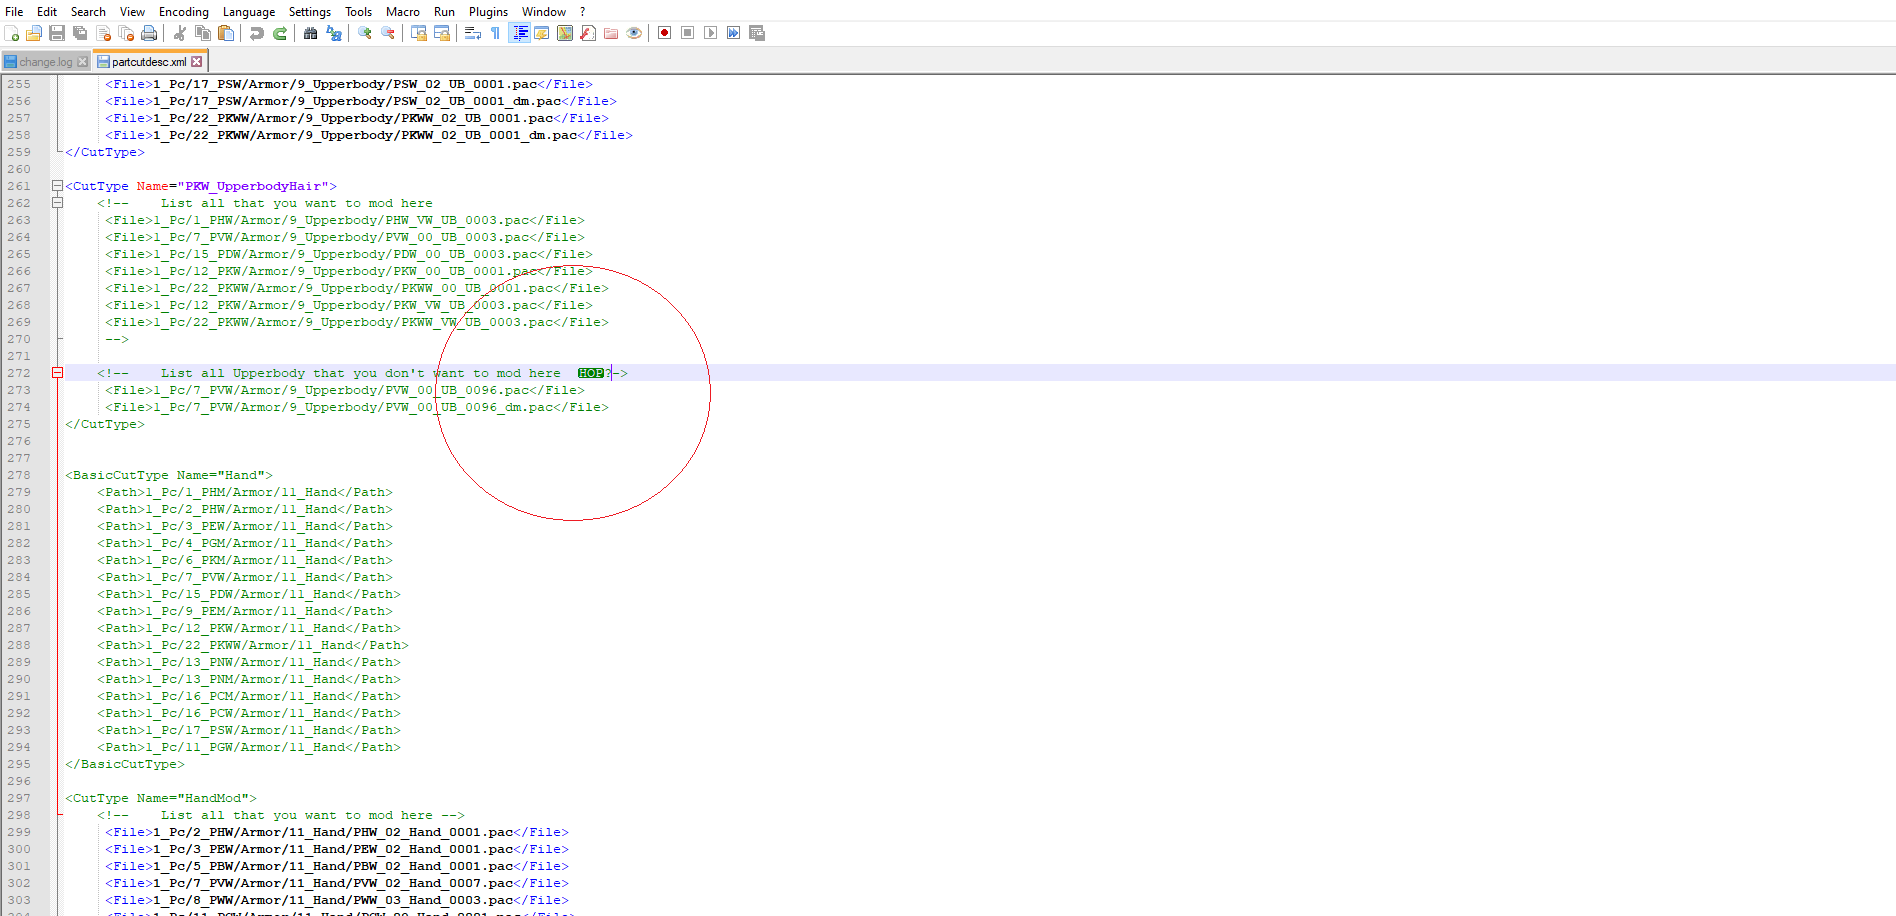Open the Encoding menu
Image resolution: width=1896 pixels, height=916 pixels.
click(x=183, y=12)
